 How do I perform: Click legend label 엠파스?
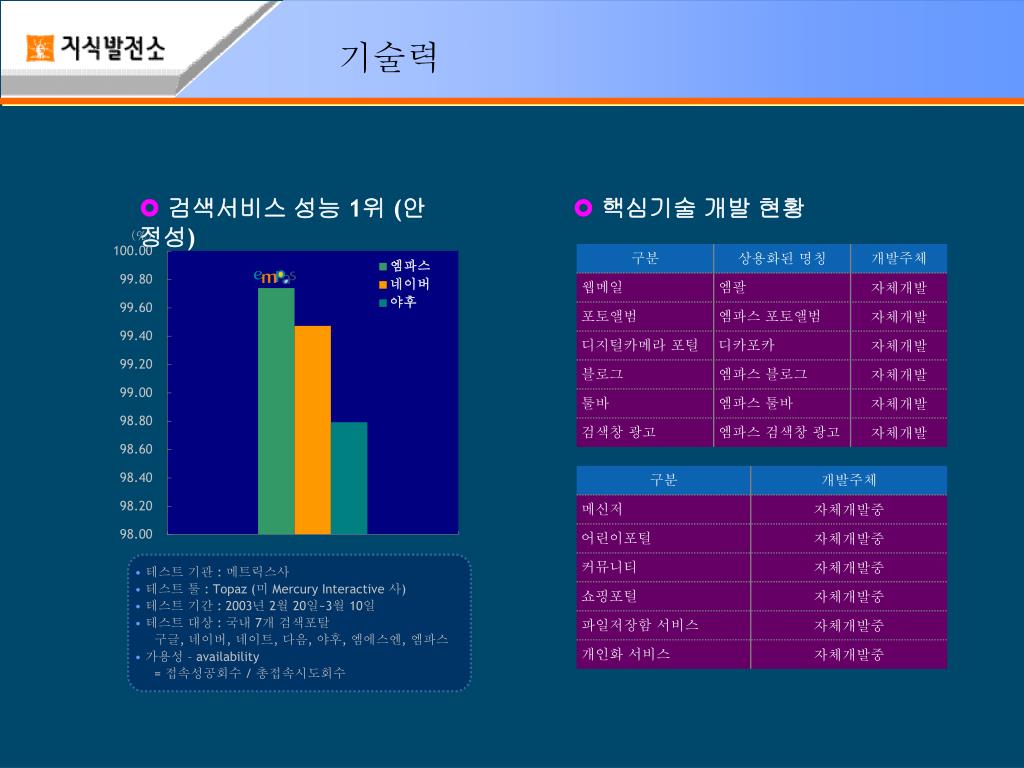[x=410, y=266]
